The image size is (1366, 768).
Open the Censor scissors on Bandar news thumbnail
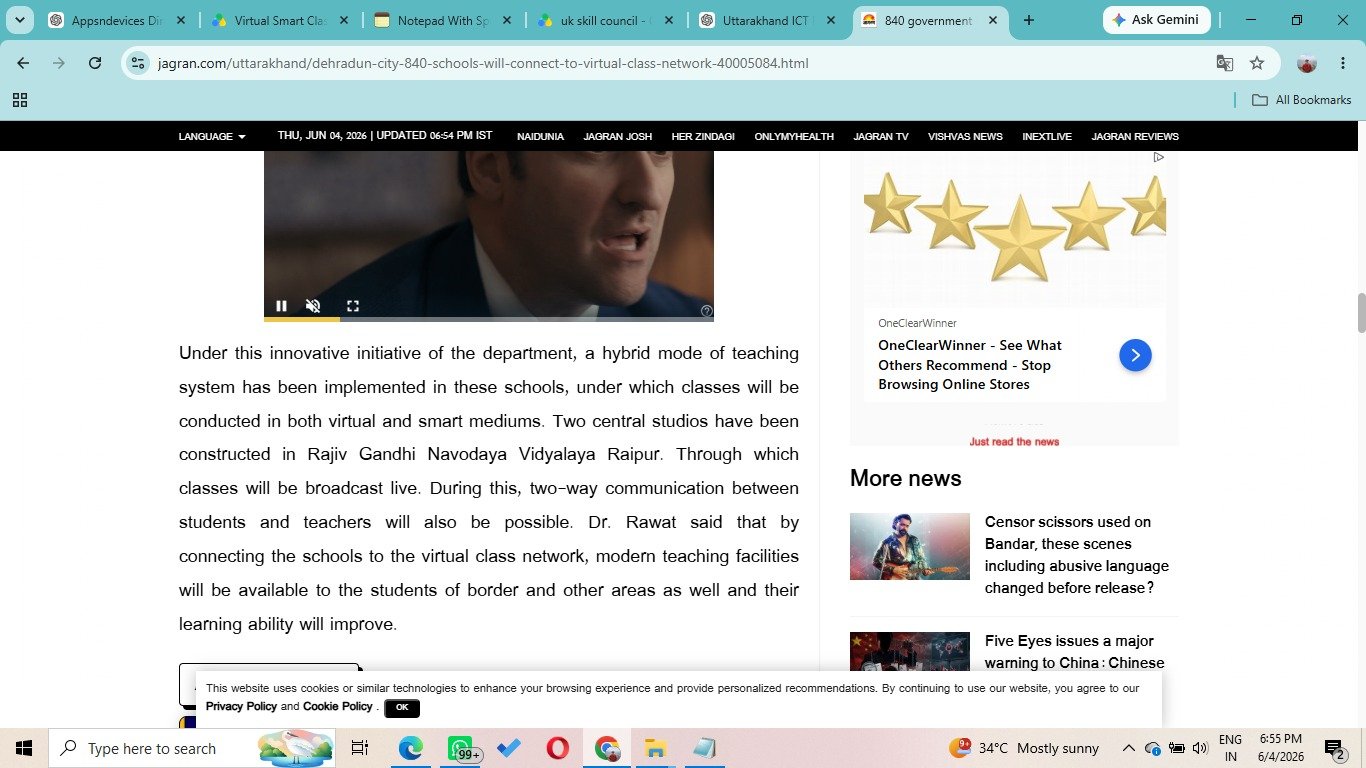tap(910, 546)
